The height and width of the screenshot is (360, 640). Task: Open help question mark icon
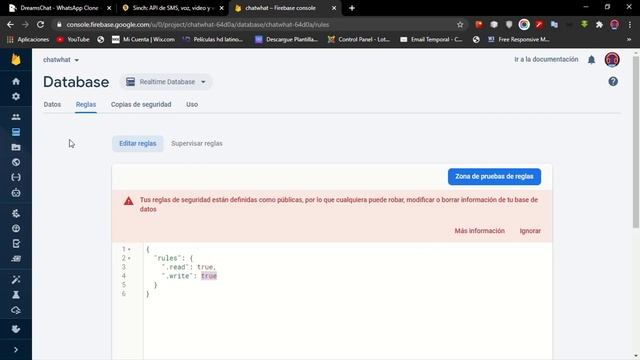click(613, 82)
